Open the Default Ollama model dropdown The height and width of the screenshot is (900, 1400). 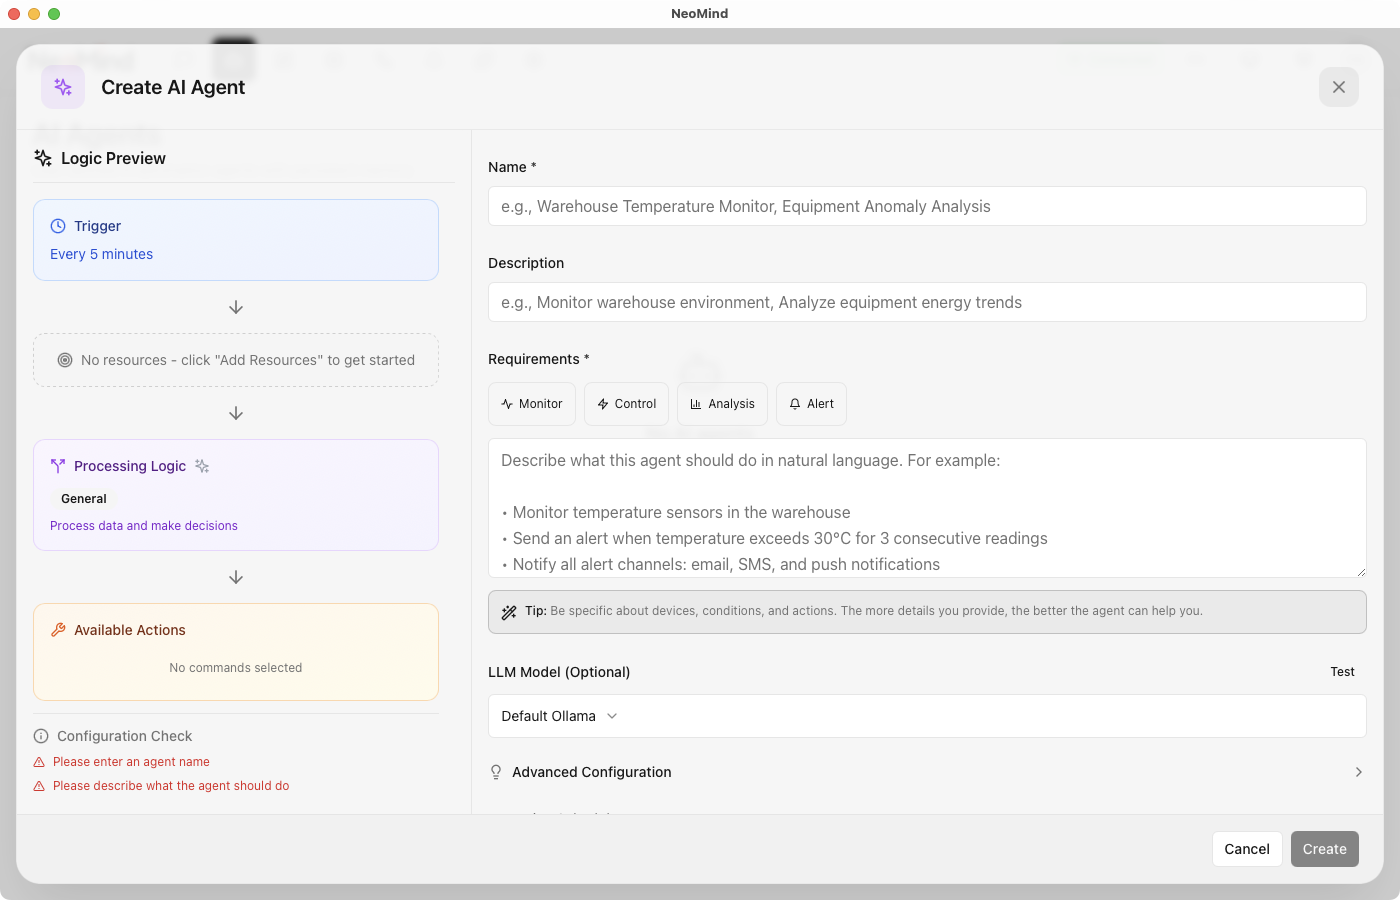[x=558, y=716]
